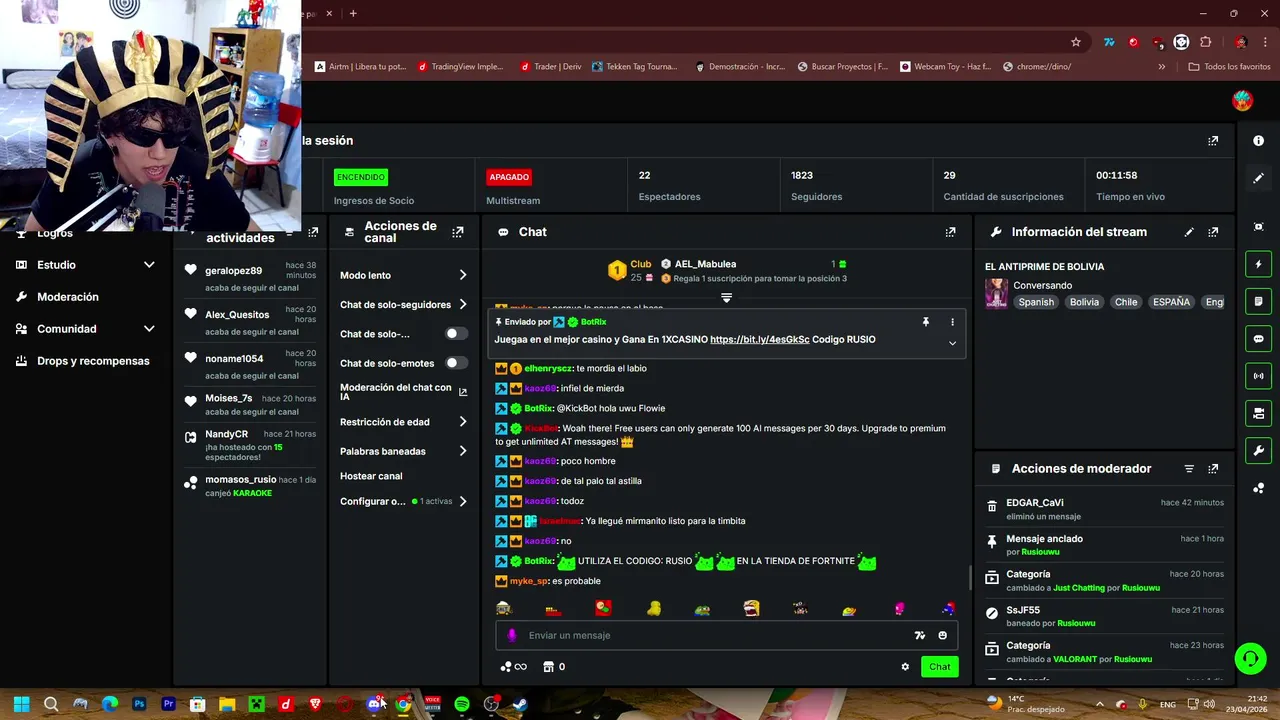Viewport: 1280px width, 720px height.
Task: Click the ENCENDIDO partner income badge
Action: click(360, 177)
